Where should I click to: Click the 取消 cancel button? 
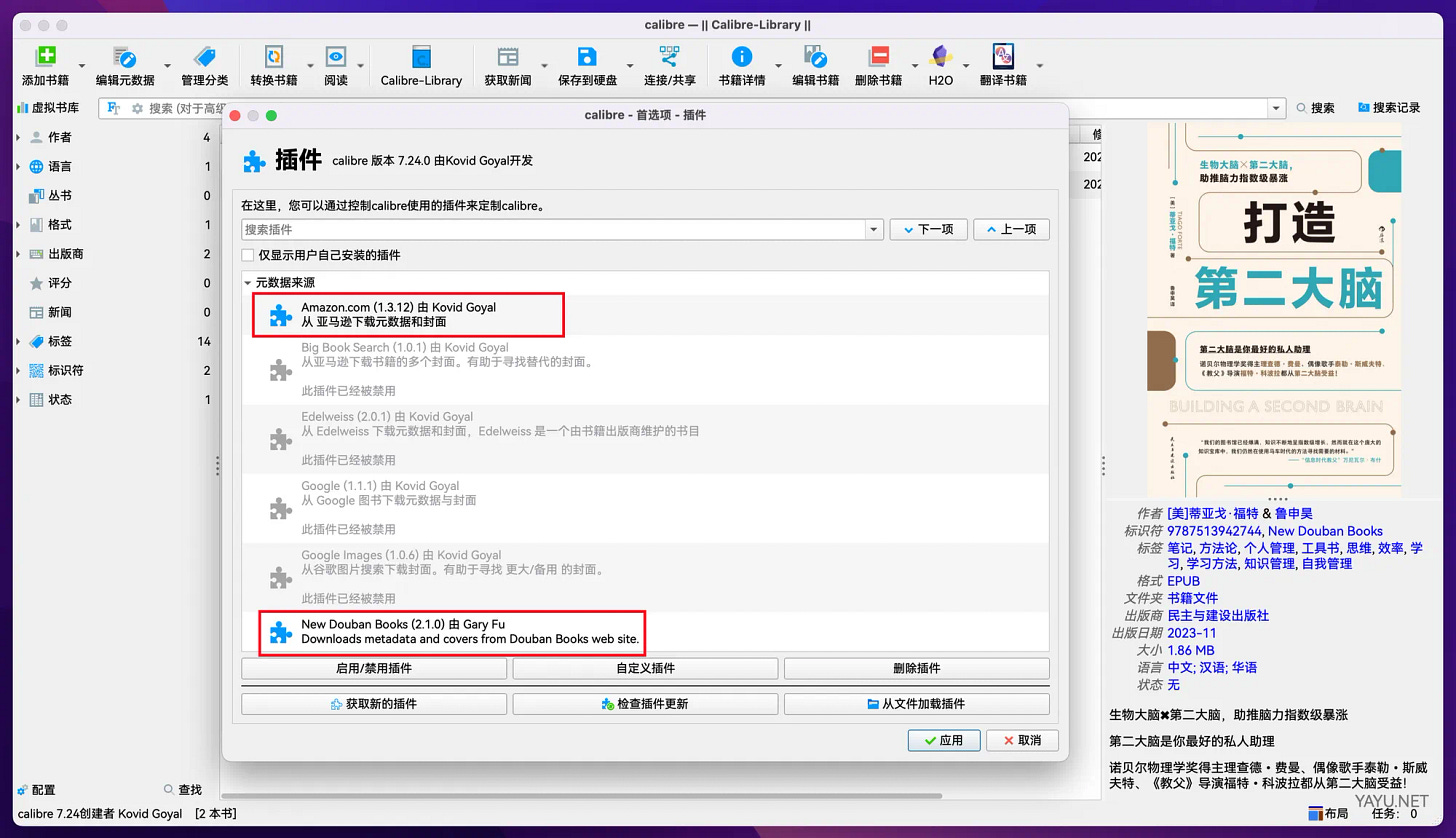[x=1021, y=740]
